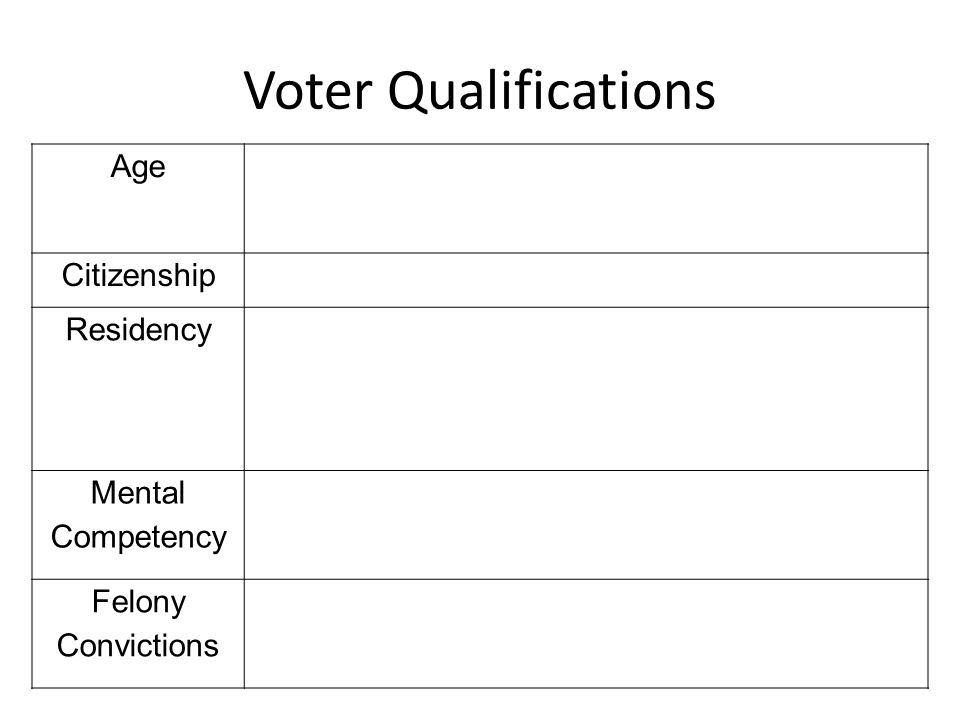Click the blank cell next to Mental Competency
The image size is (960, 720).
[586, 525]
